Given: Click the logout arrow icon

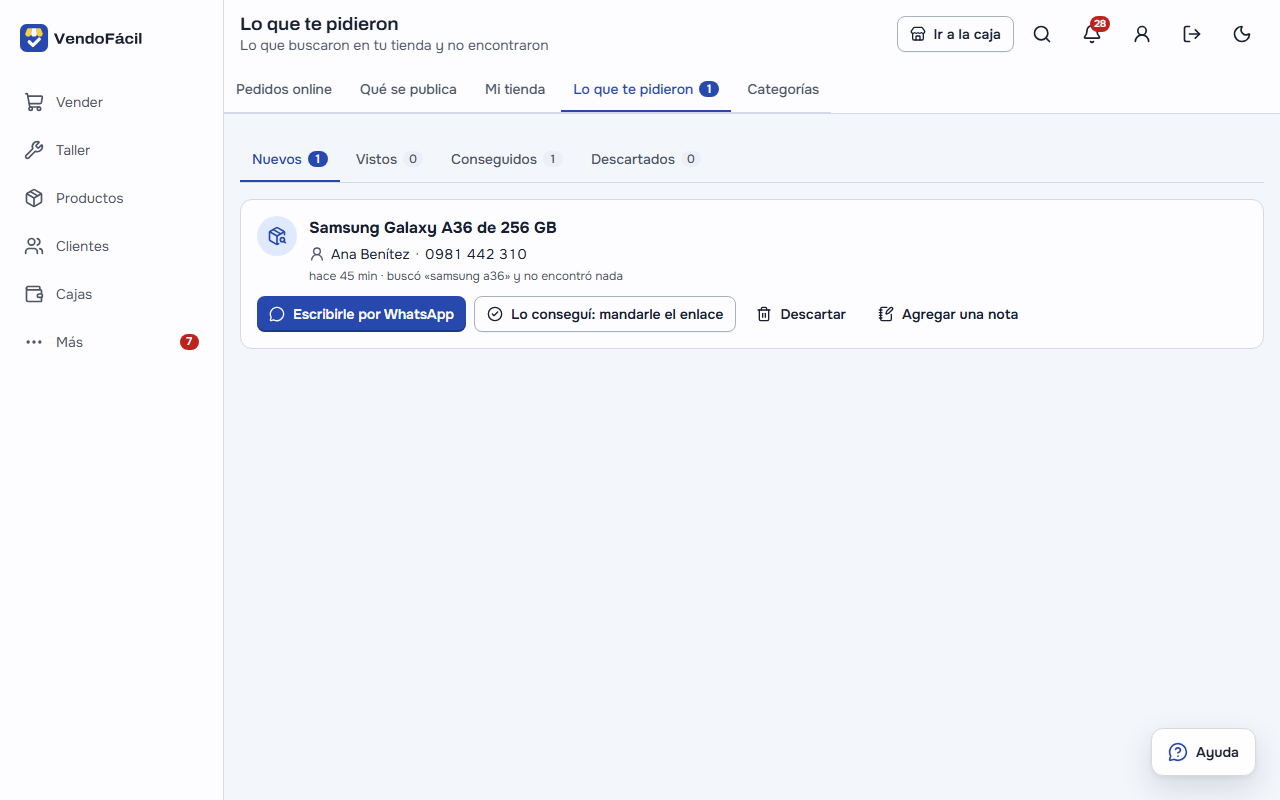Looking at the screenshot, I should tap(1192, 34).
